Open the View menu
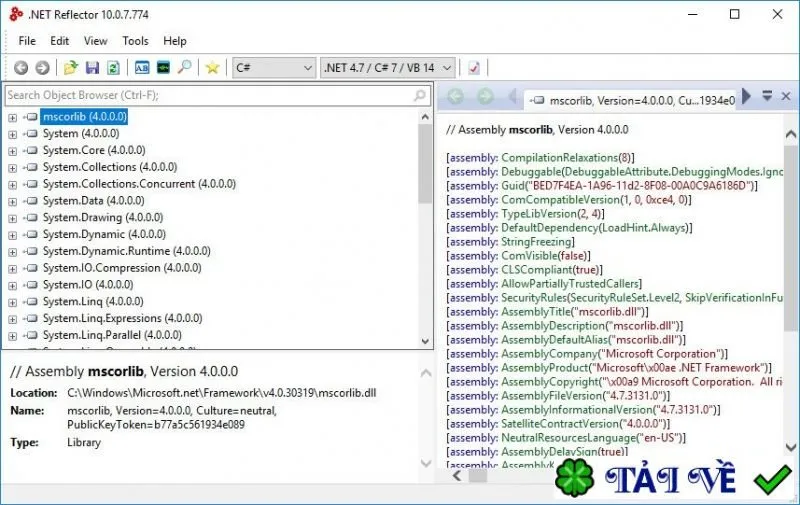This screenshot has height=505, width=800. coord(95,41)
